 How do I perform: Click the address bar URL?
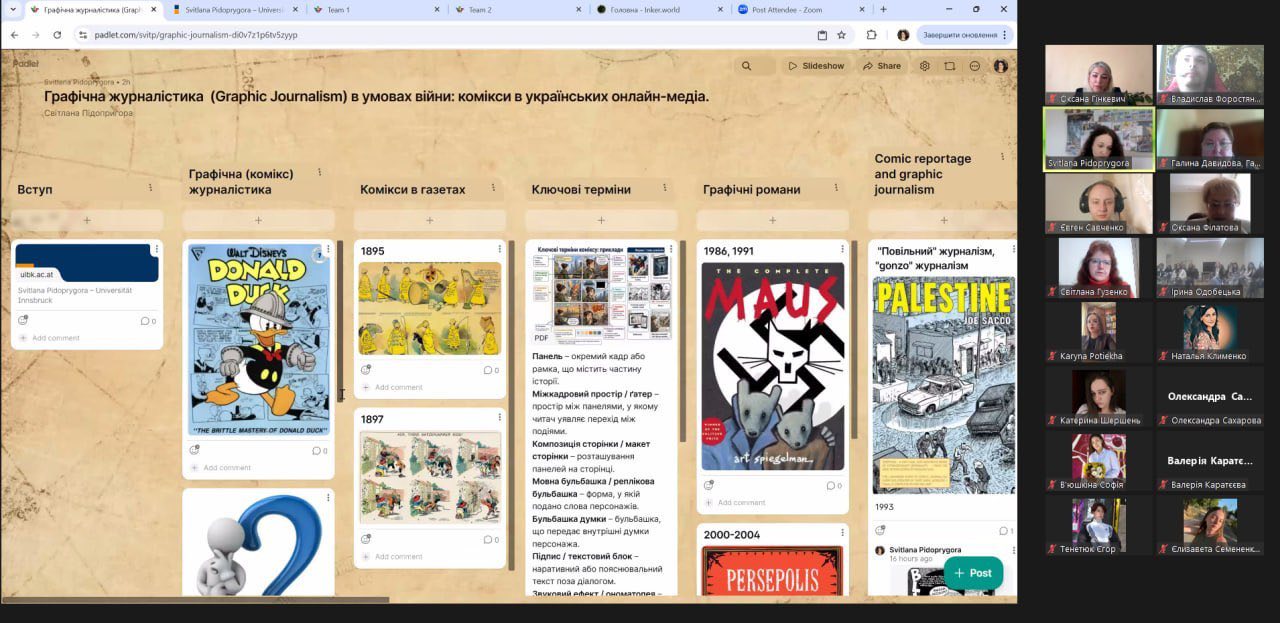point(196,34)
